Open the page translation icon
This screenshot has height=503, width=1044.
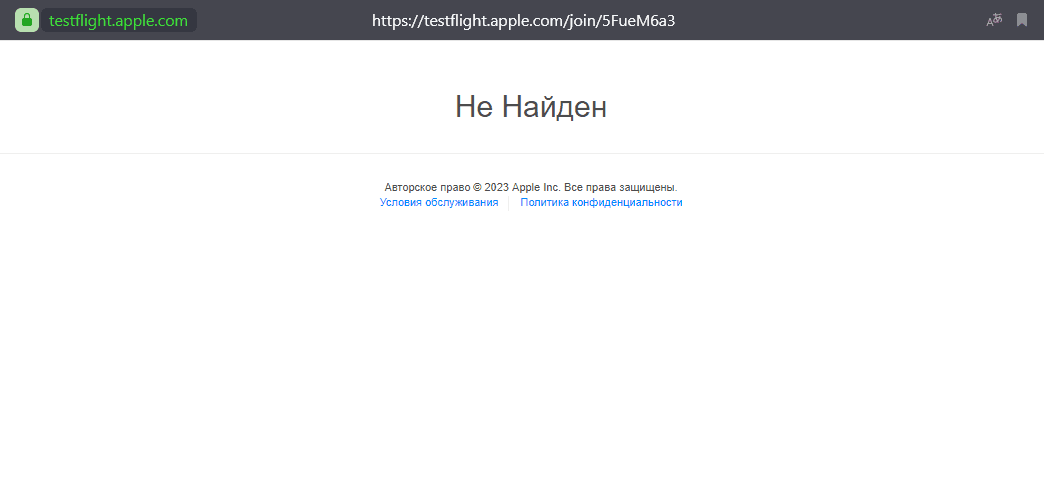pyautogui.click(x=994, y=20)
